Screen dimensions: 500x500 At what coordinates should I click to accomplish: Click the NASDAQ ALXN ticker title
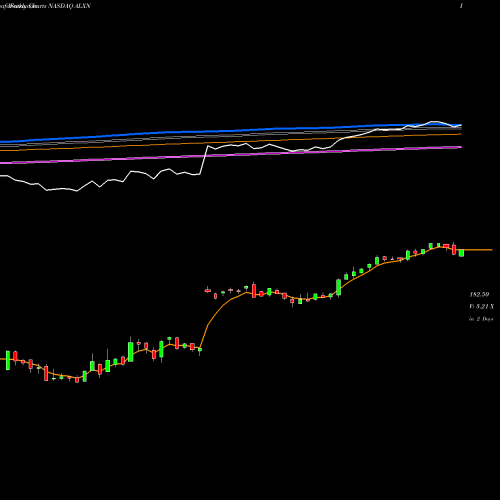click(69, 6)
